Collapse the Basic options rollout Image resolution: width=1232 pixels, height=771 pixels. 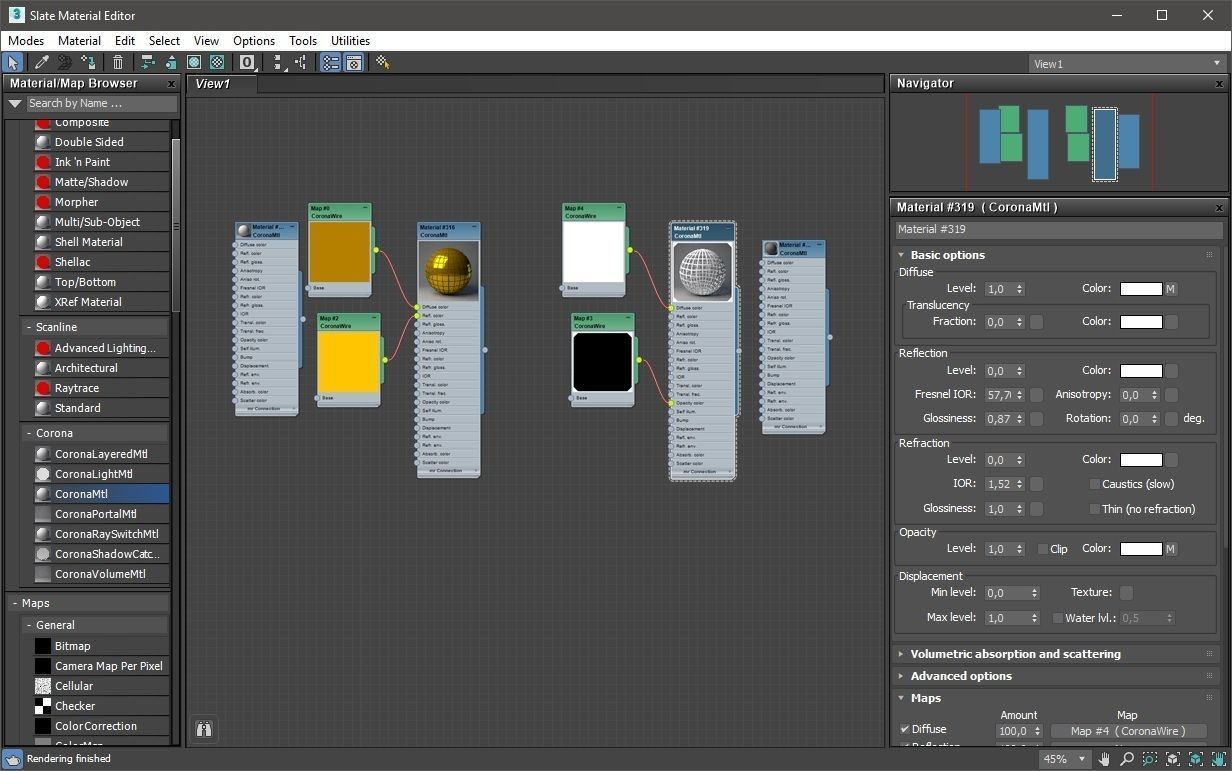[x=901, y=255]
